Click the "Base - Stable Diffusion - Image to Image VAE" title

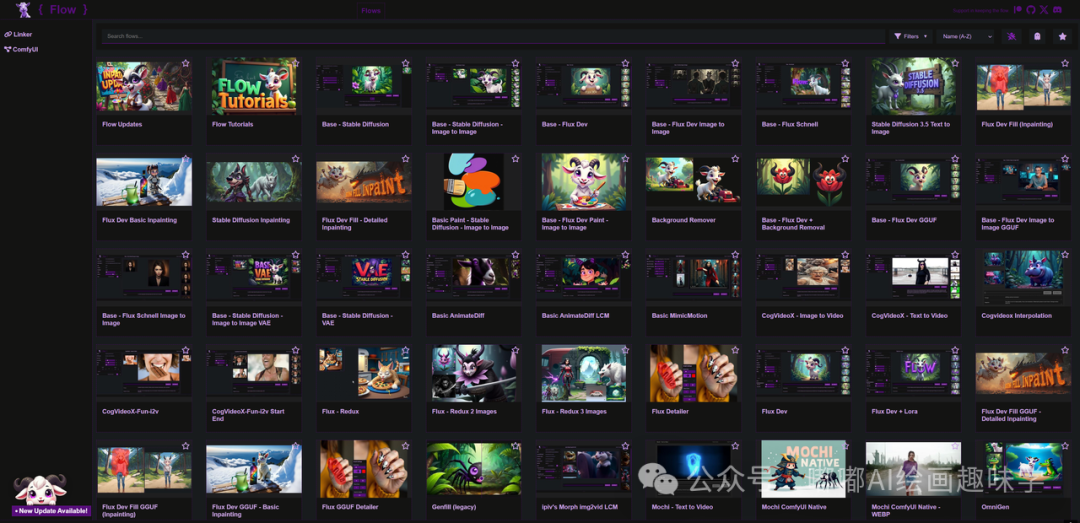point(247,319)
